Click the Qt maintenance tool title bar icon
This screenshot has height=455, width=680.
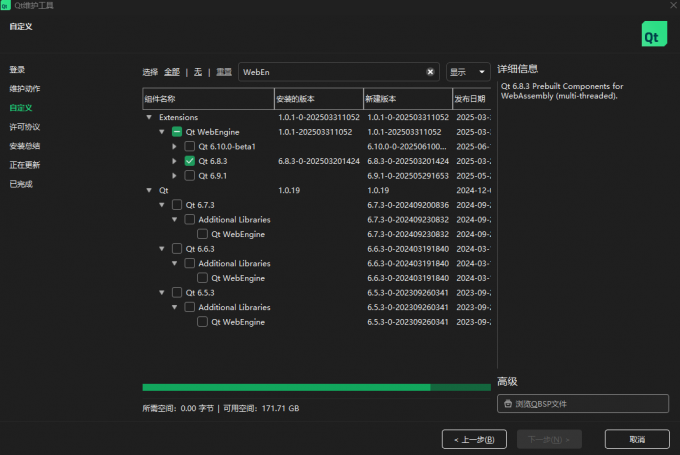point(5,5)
